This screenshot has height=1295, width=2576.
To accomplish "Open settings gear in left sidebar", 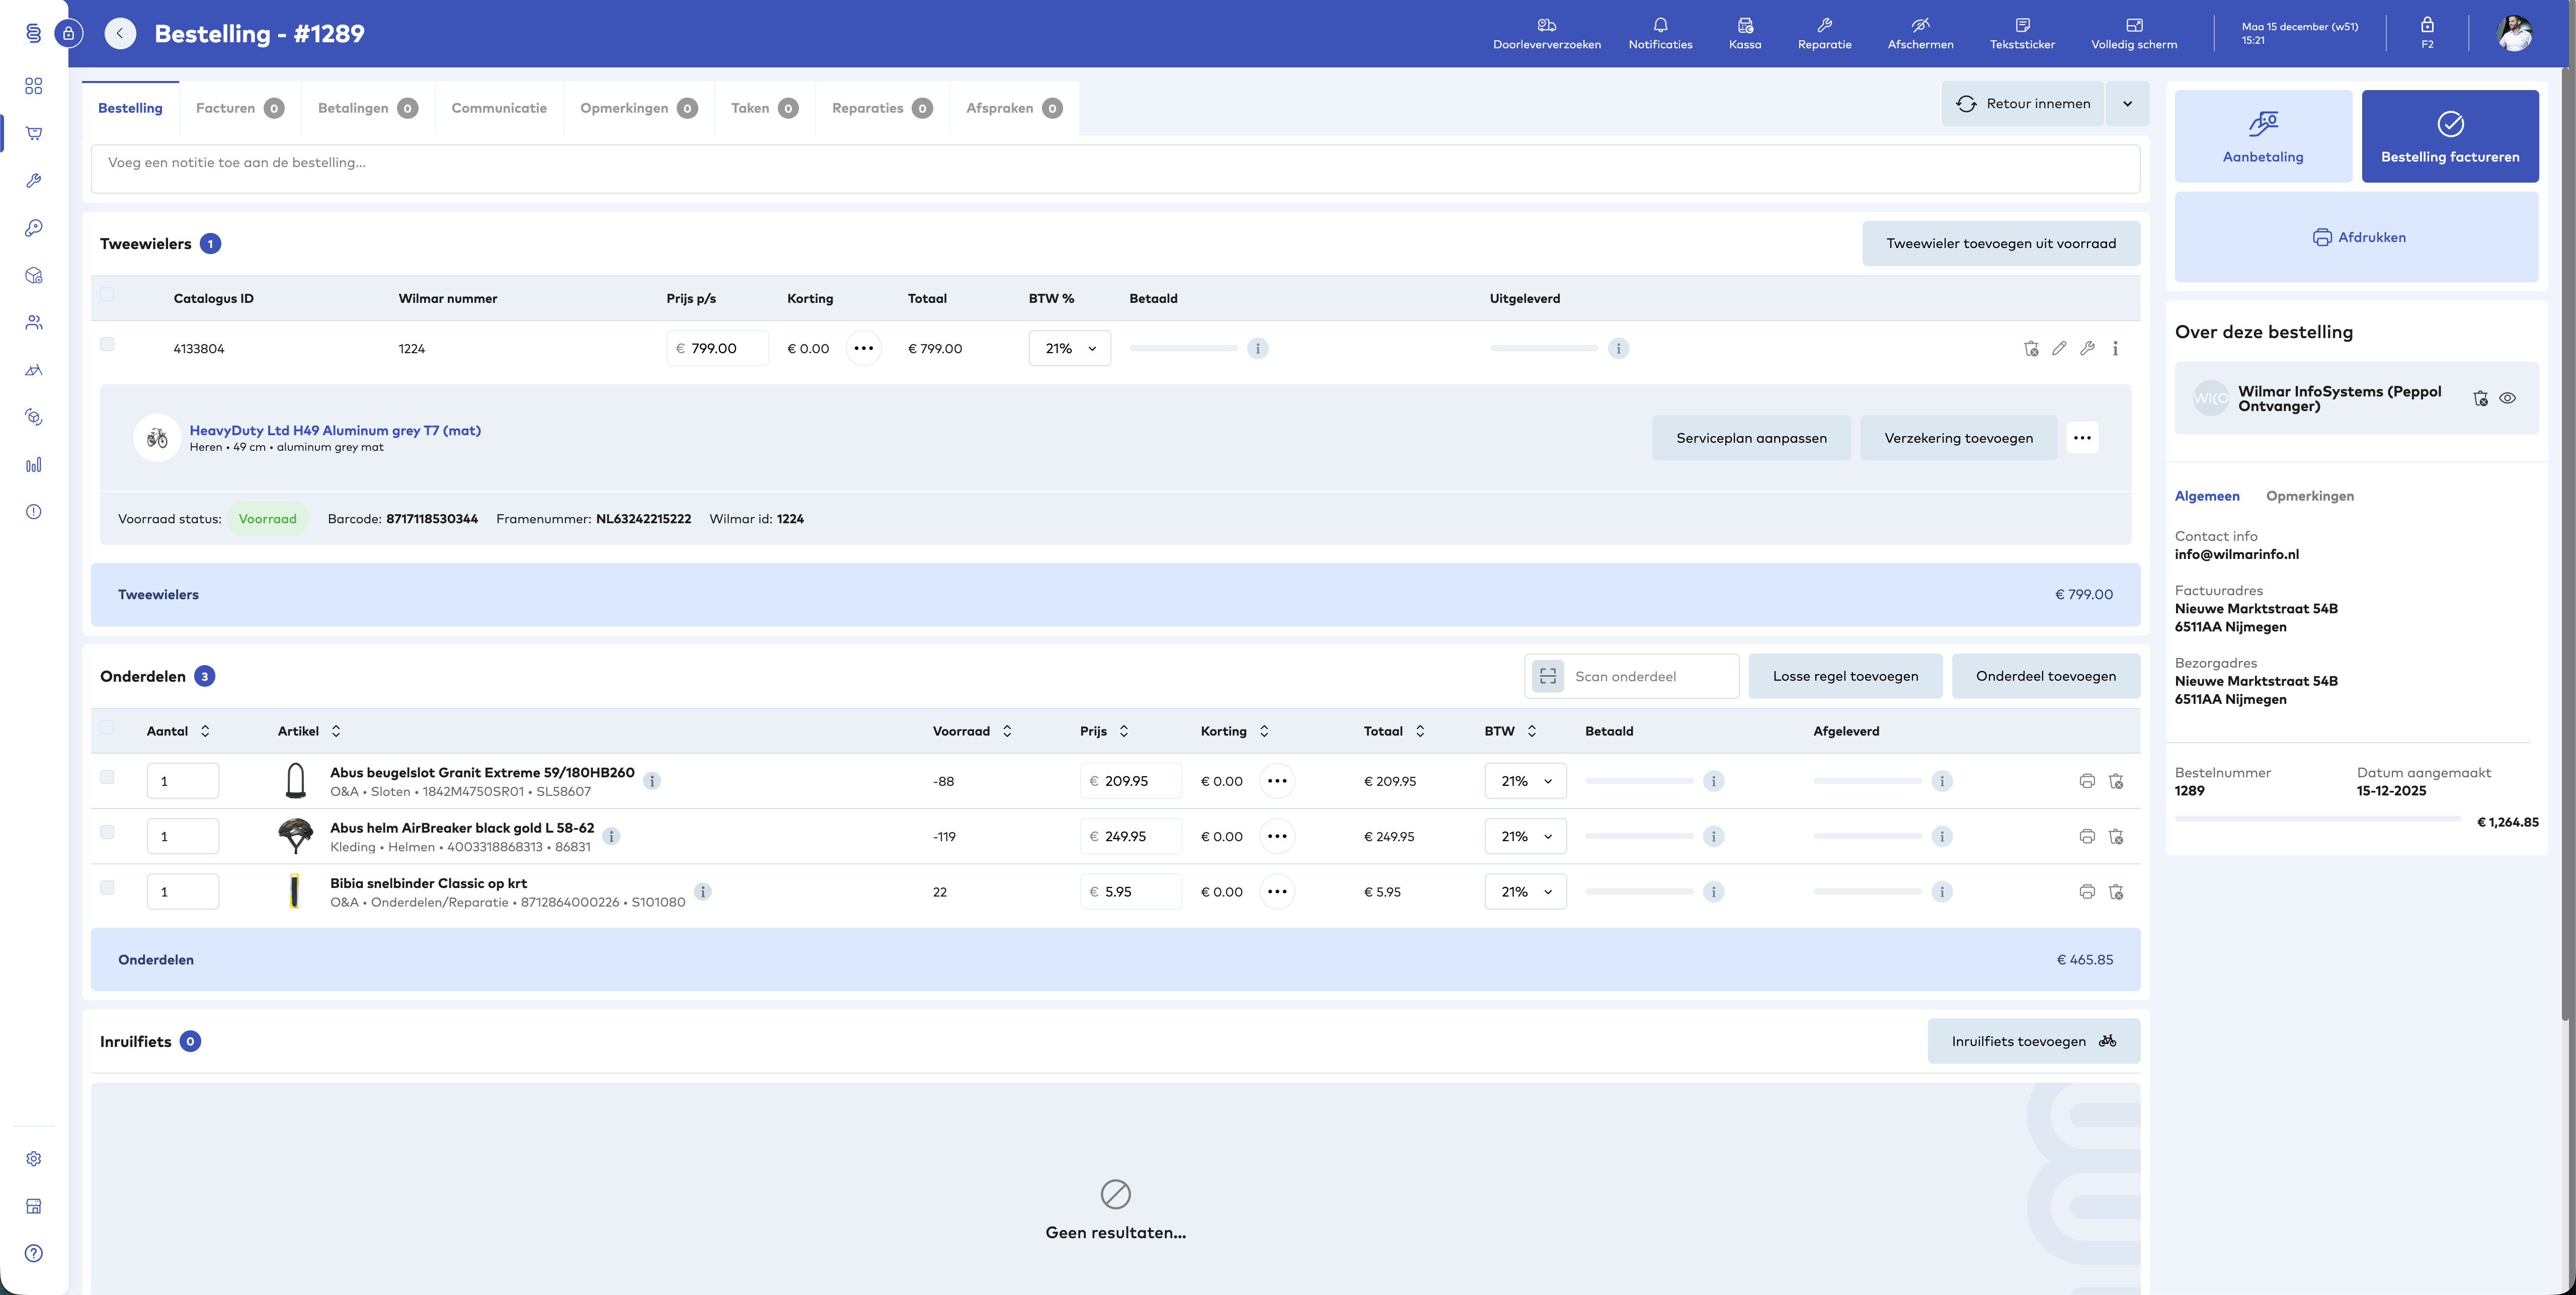I will (x=34, y=1158).
